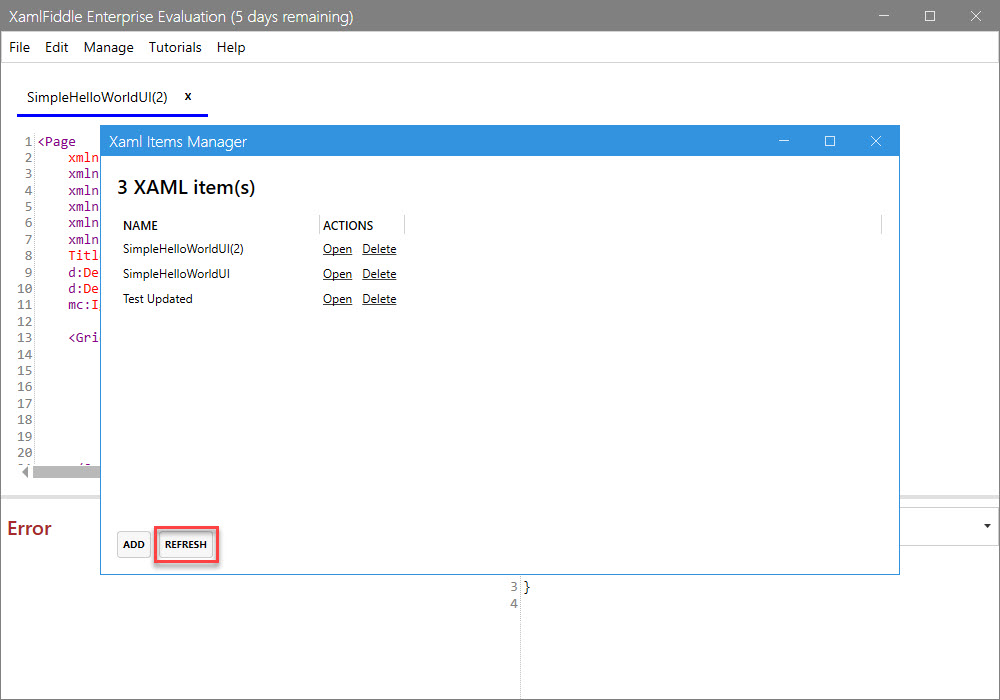
Task: Delete the Test Updated item
Action: [x=379, y=298]
